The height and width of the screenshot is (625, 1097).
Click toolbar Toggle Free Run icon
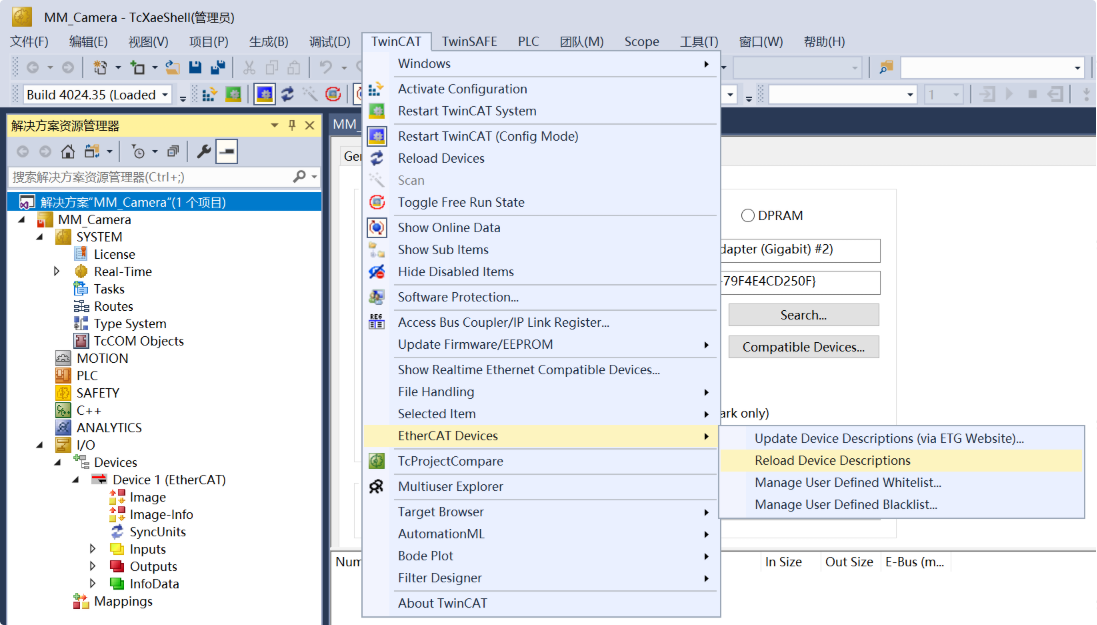pos(333,94)
